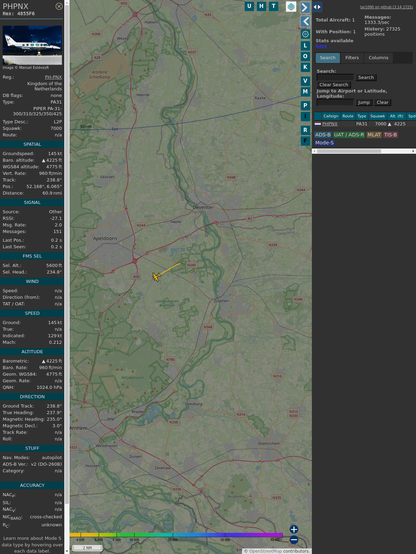This screenshot has height=554, width=416.
Task: Select the PHPNX row in aircraft table
Action: click(x=365, y=124)
